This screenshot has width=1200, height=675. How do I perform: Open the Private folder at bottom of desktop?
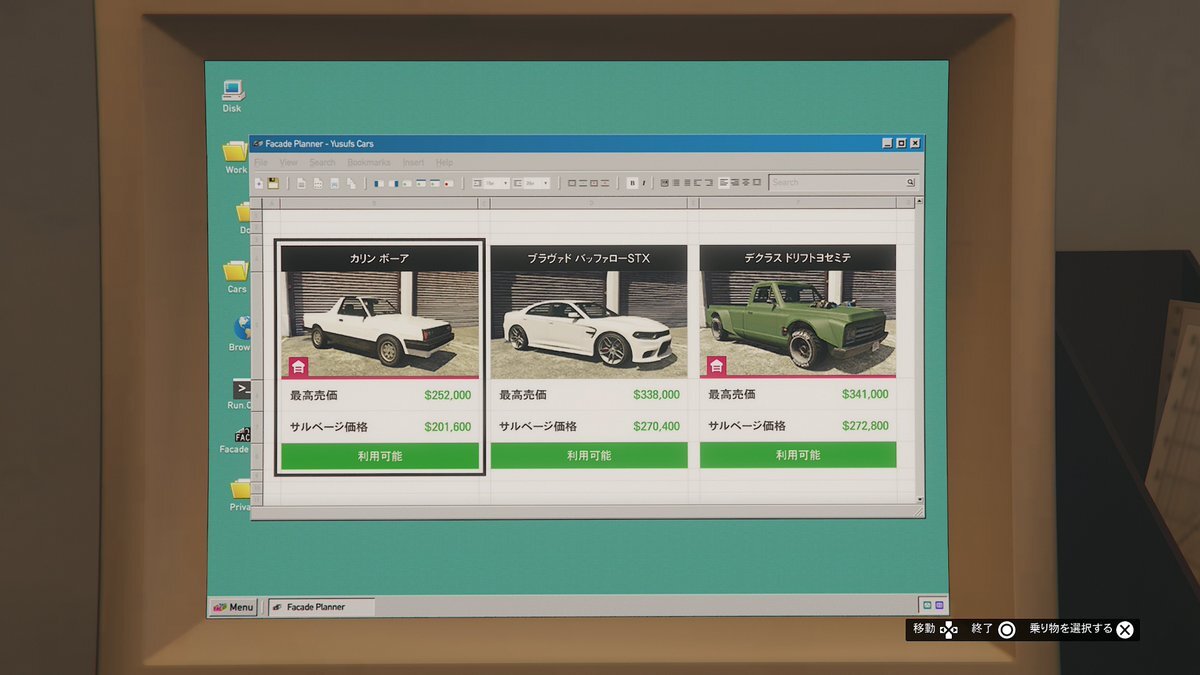[x=240, y=495]
